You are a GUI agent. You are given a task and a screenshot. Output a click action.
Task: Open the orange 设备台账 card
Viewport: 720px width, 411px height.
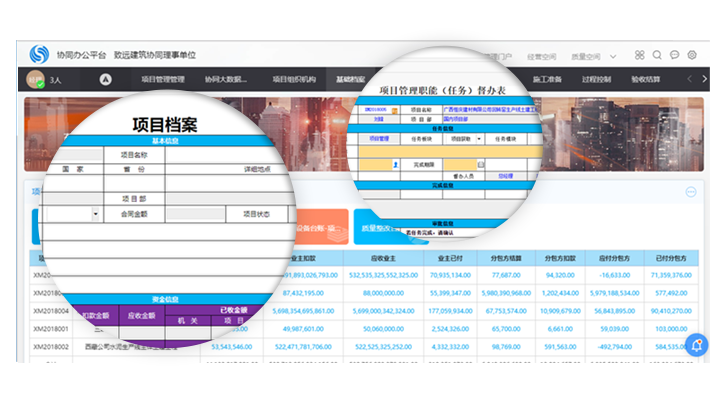pos(322,227)
